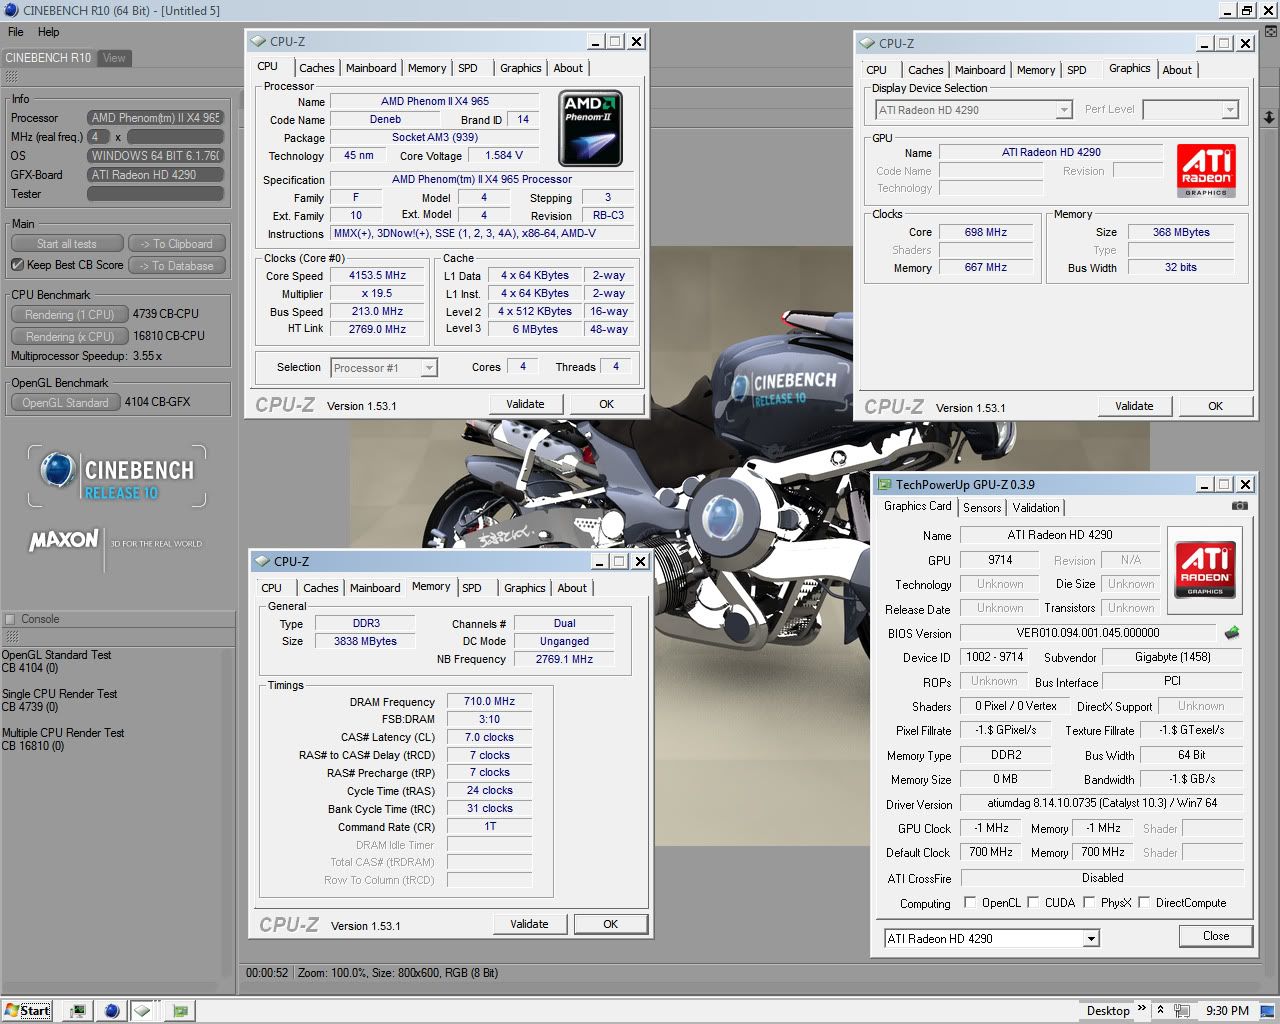Expand the Display Device Selection dropdown

1064,110
